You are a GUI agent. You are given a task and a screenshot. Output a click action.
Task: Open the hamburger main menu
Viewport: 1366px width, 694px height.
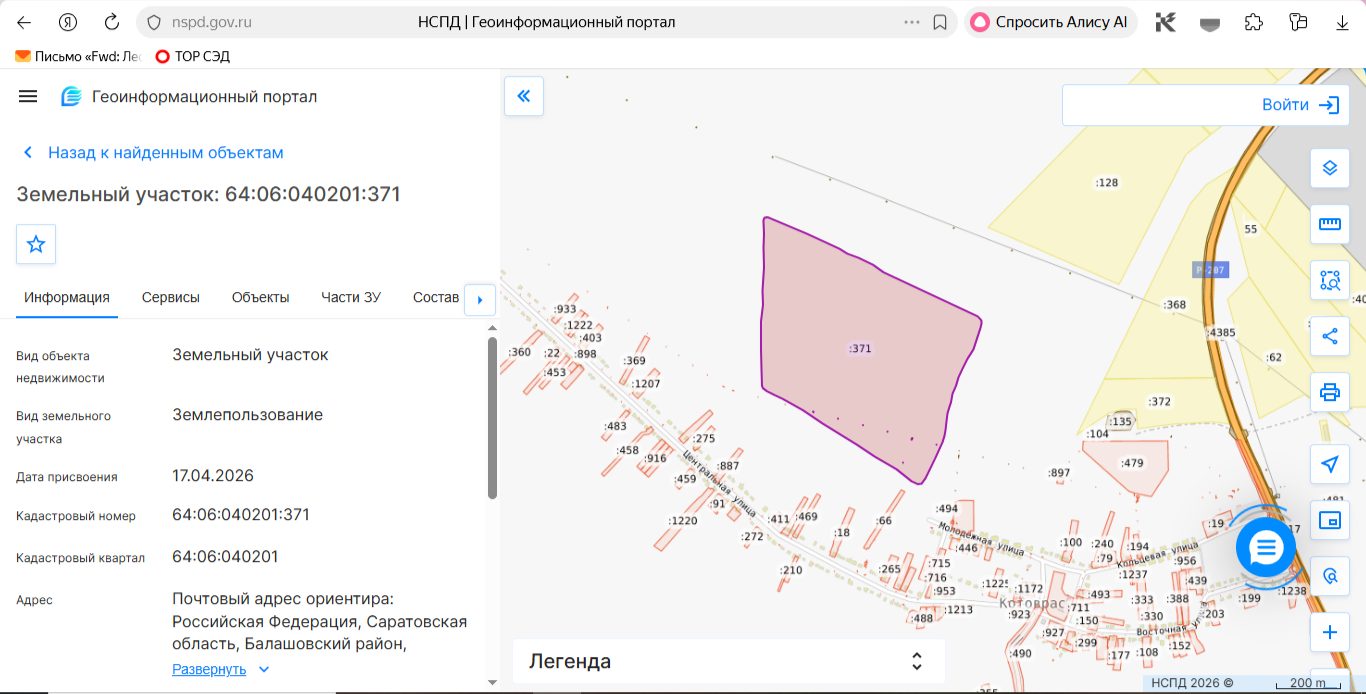28,96
